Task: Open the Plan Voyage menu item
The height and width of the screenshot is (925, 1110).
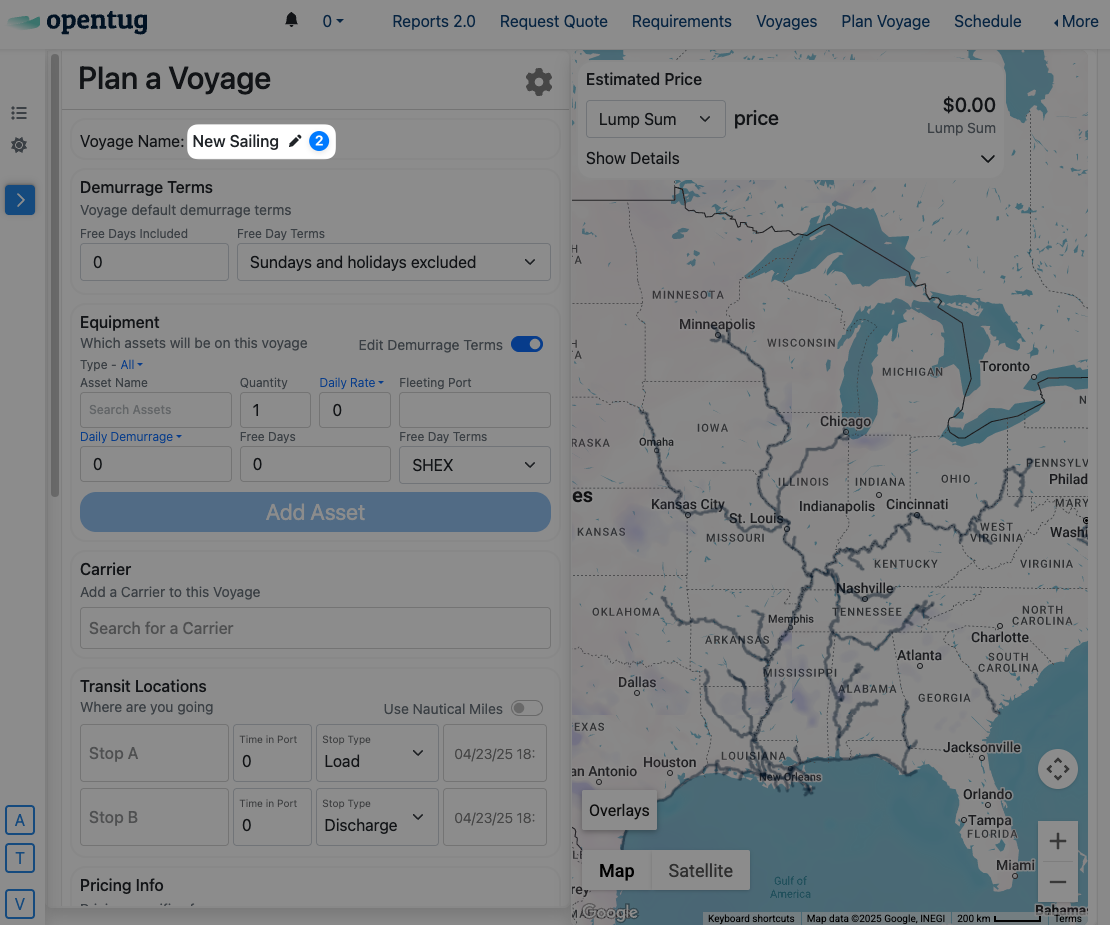Action: pyautogui.click(x=885, y=21)
